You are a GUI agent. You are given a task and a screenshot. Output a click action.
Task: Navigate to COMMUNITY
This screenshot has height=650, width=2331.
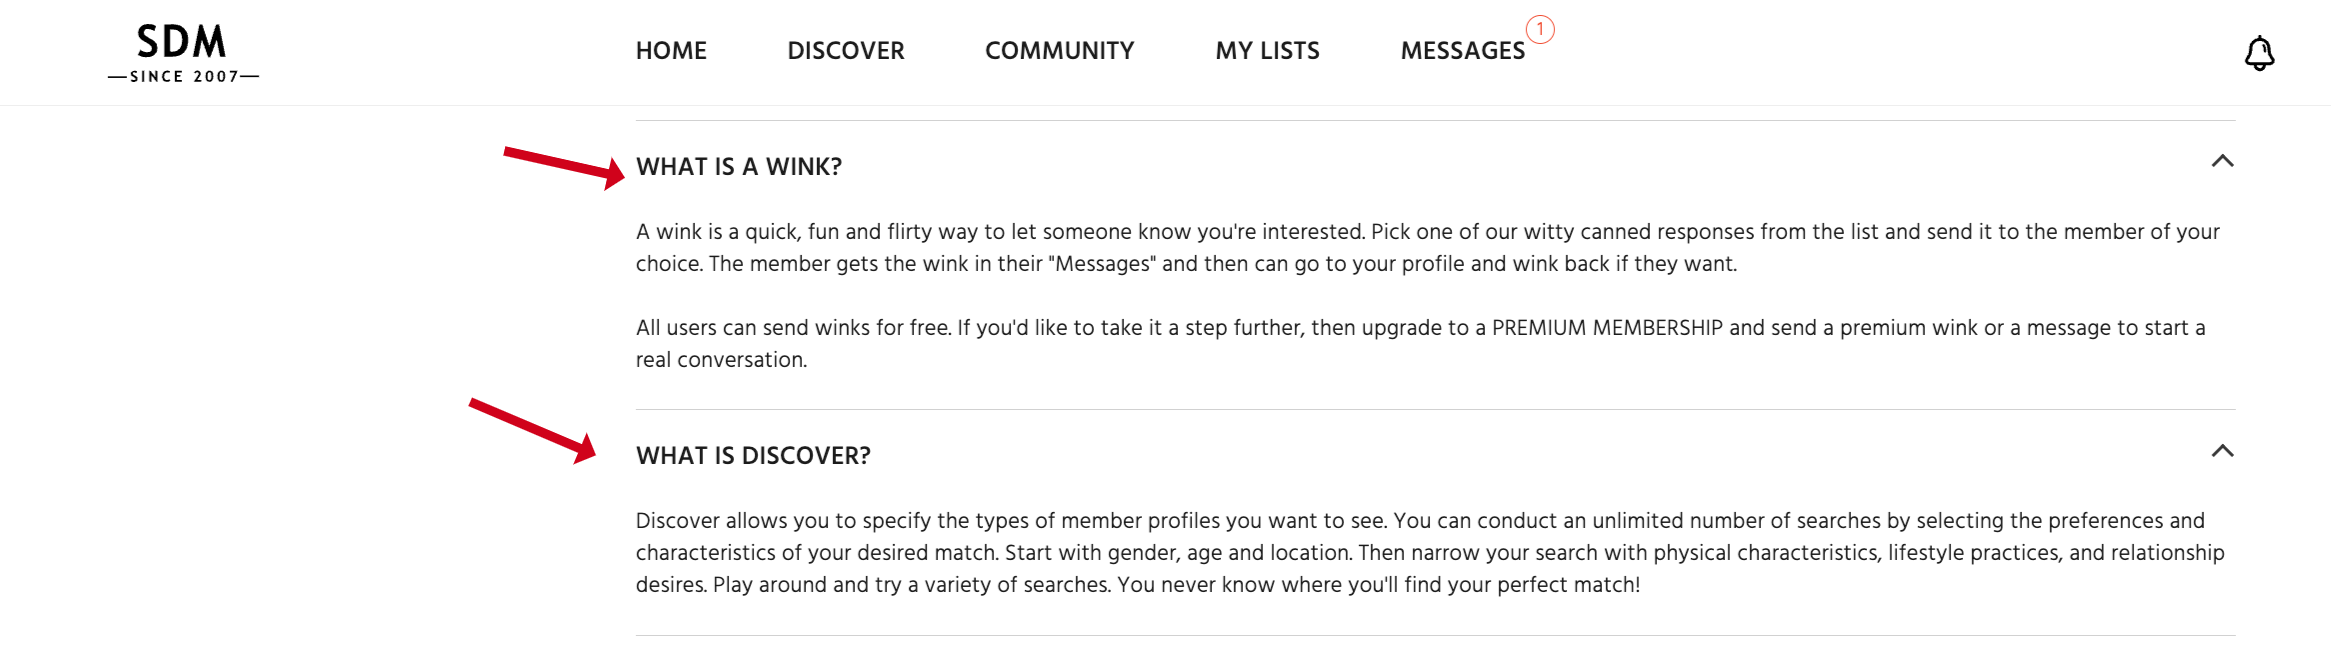tap(1059, 51)
